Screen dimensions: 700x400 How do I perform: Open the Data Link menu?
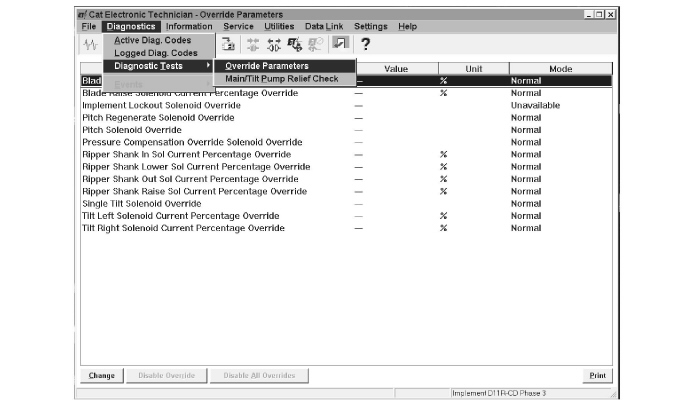point(324,26)
